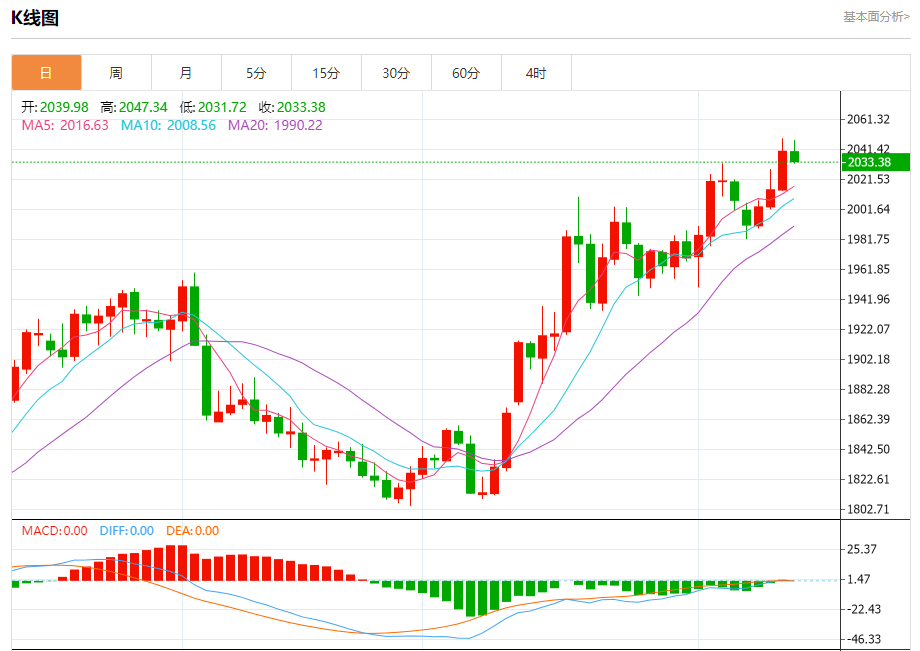This screenshot has height=651, width=920.
Task: Click the 1802.71 price axis label
Action: coord(868,509)
